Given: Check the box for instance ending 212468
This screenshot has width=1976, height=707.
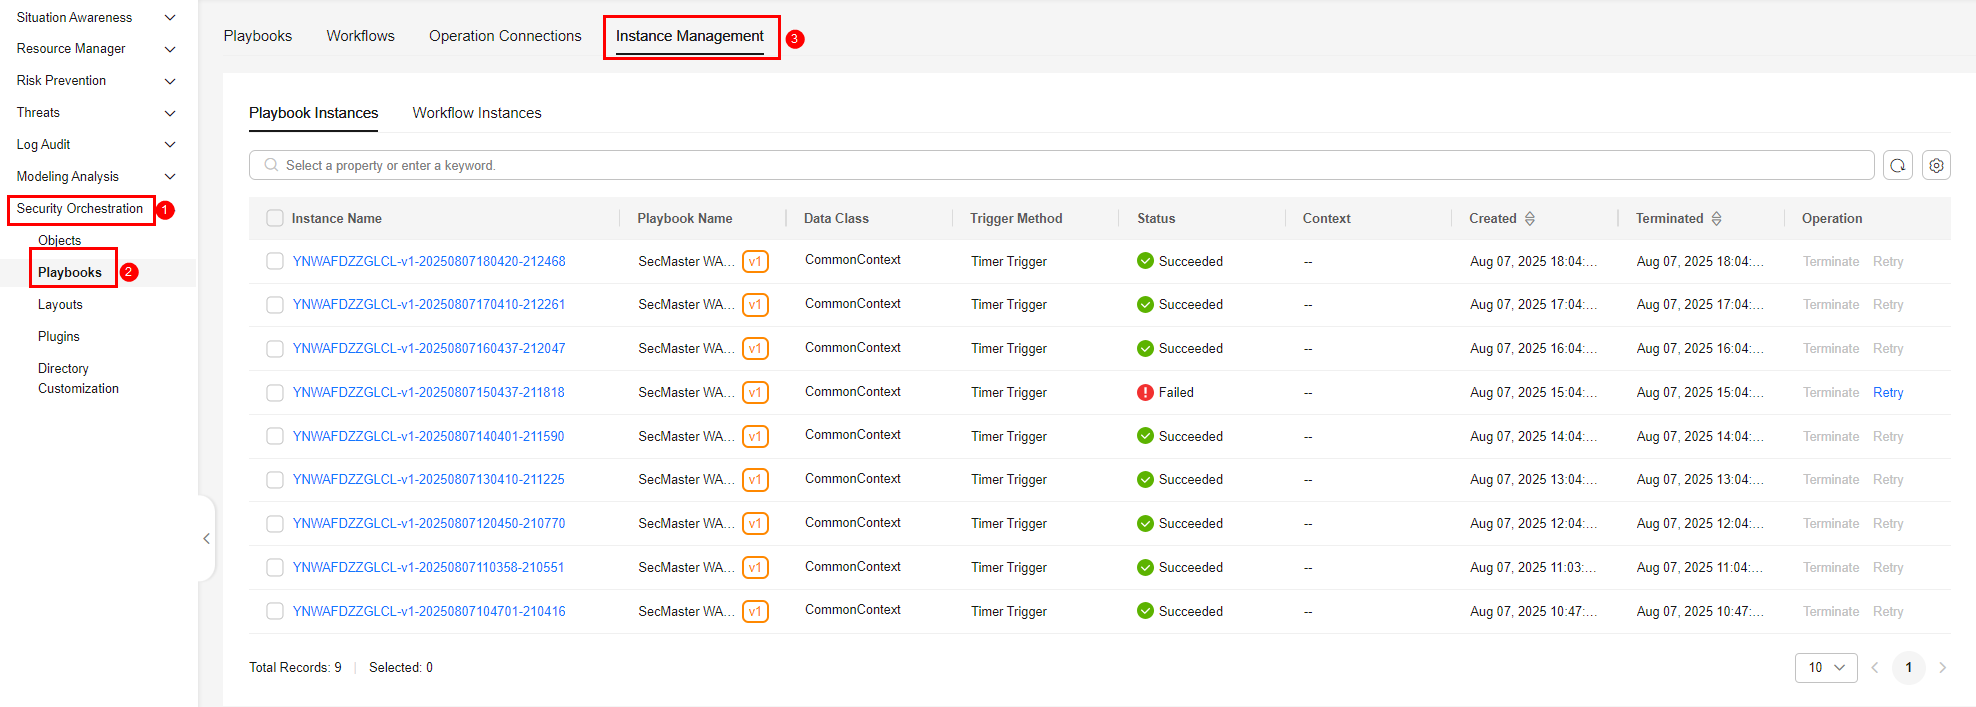Looking at the screenshot, I should pos(275,262).
